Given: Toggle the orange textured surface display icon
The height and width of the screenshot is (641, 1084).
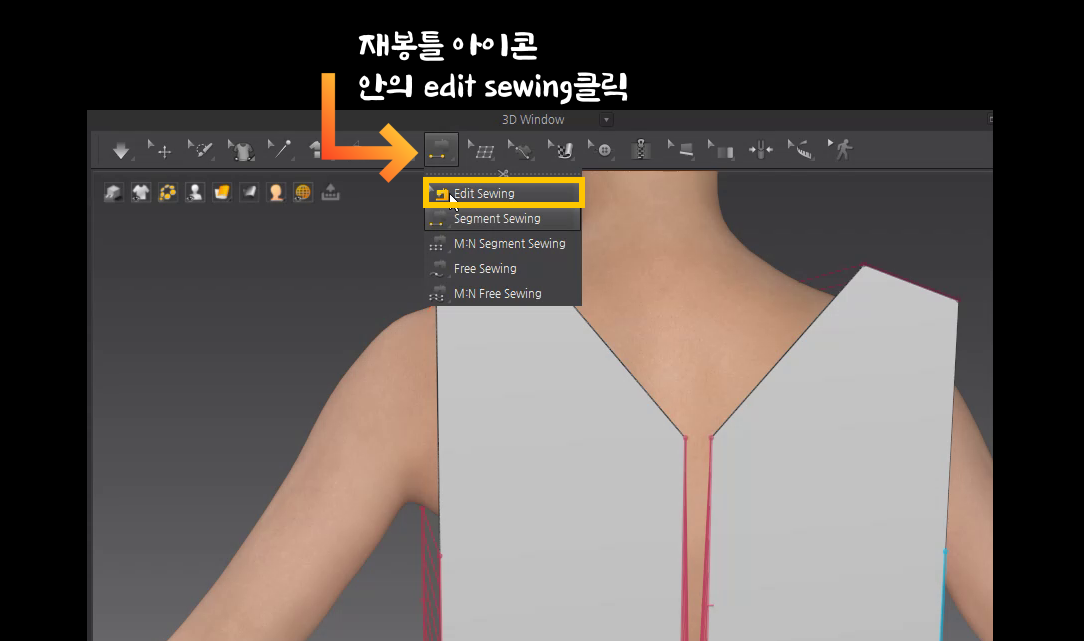Looking at the screenshot, I should 222,192.
